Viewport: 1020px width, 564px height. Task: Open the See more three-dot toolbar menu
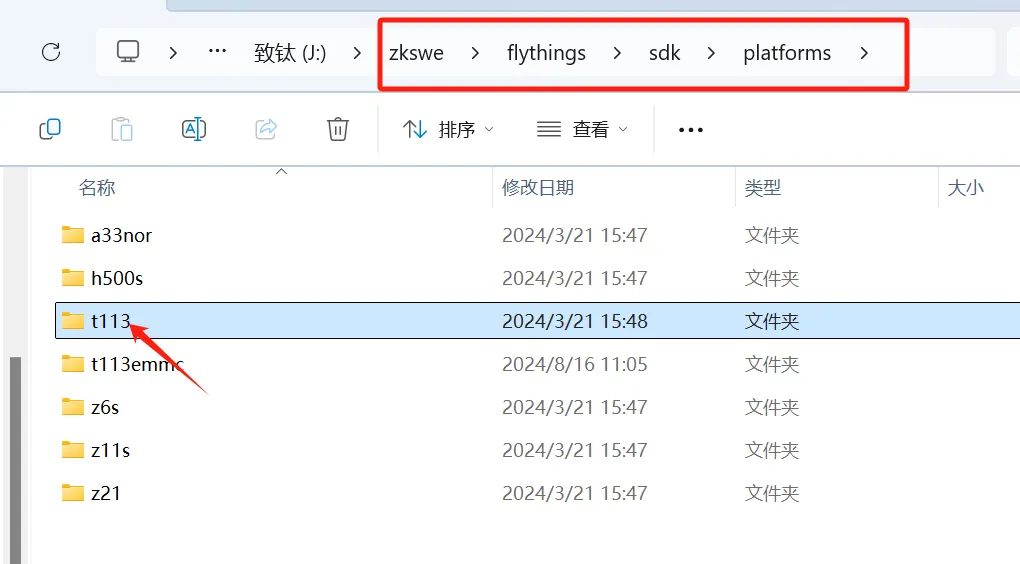691,130
